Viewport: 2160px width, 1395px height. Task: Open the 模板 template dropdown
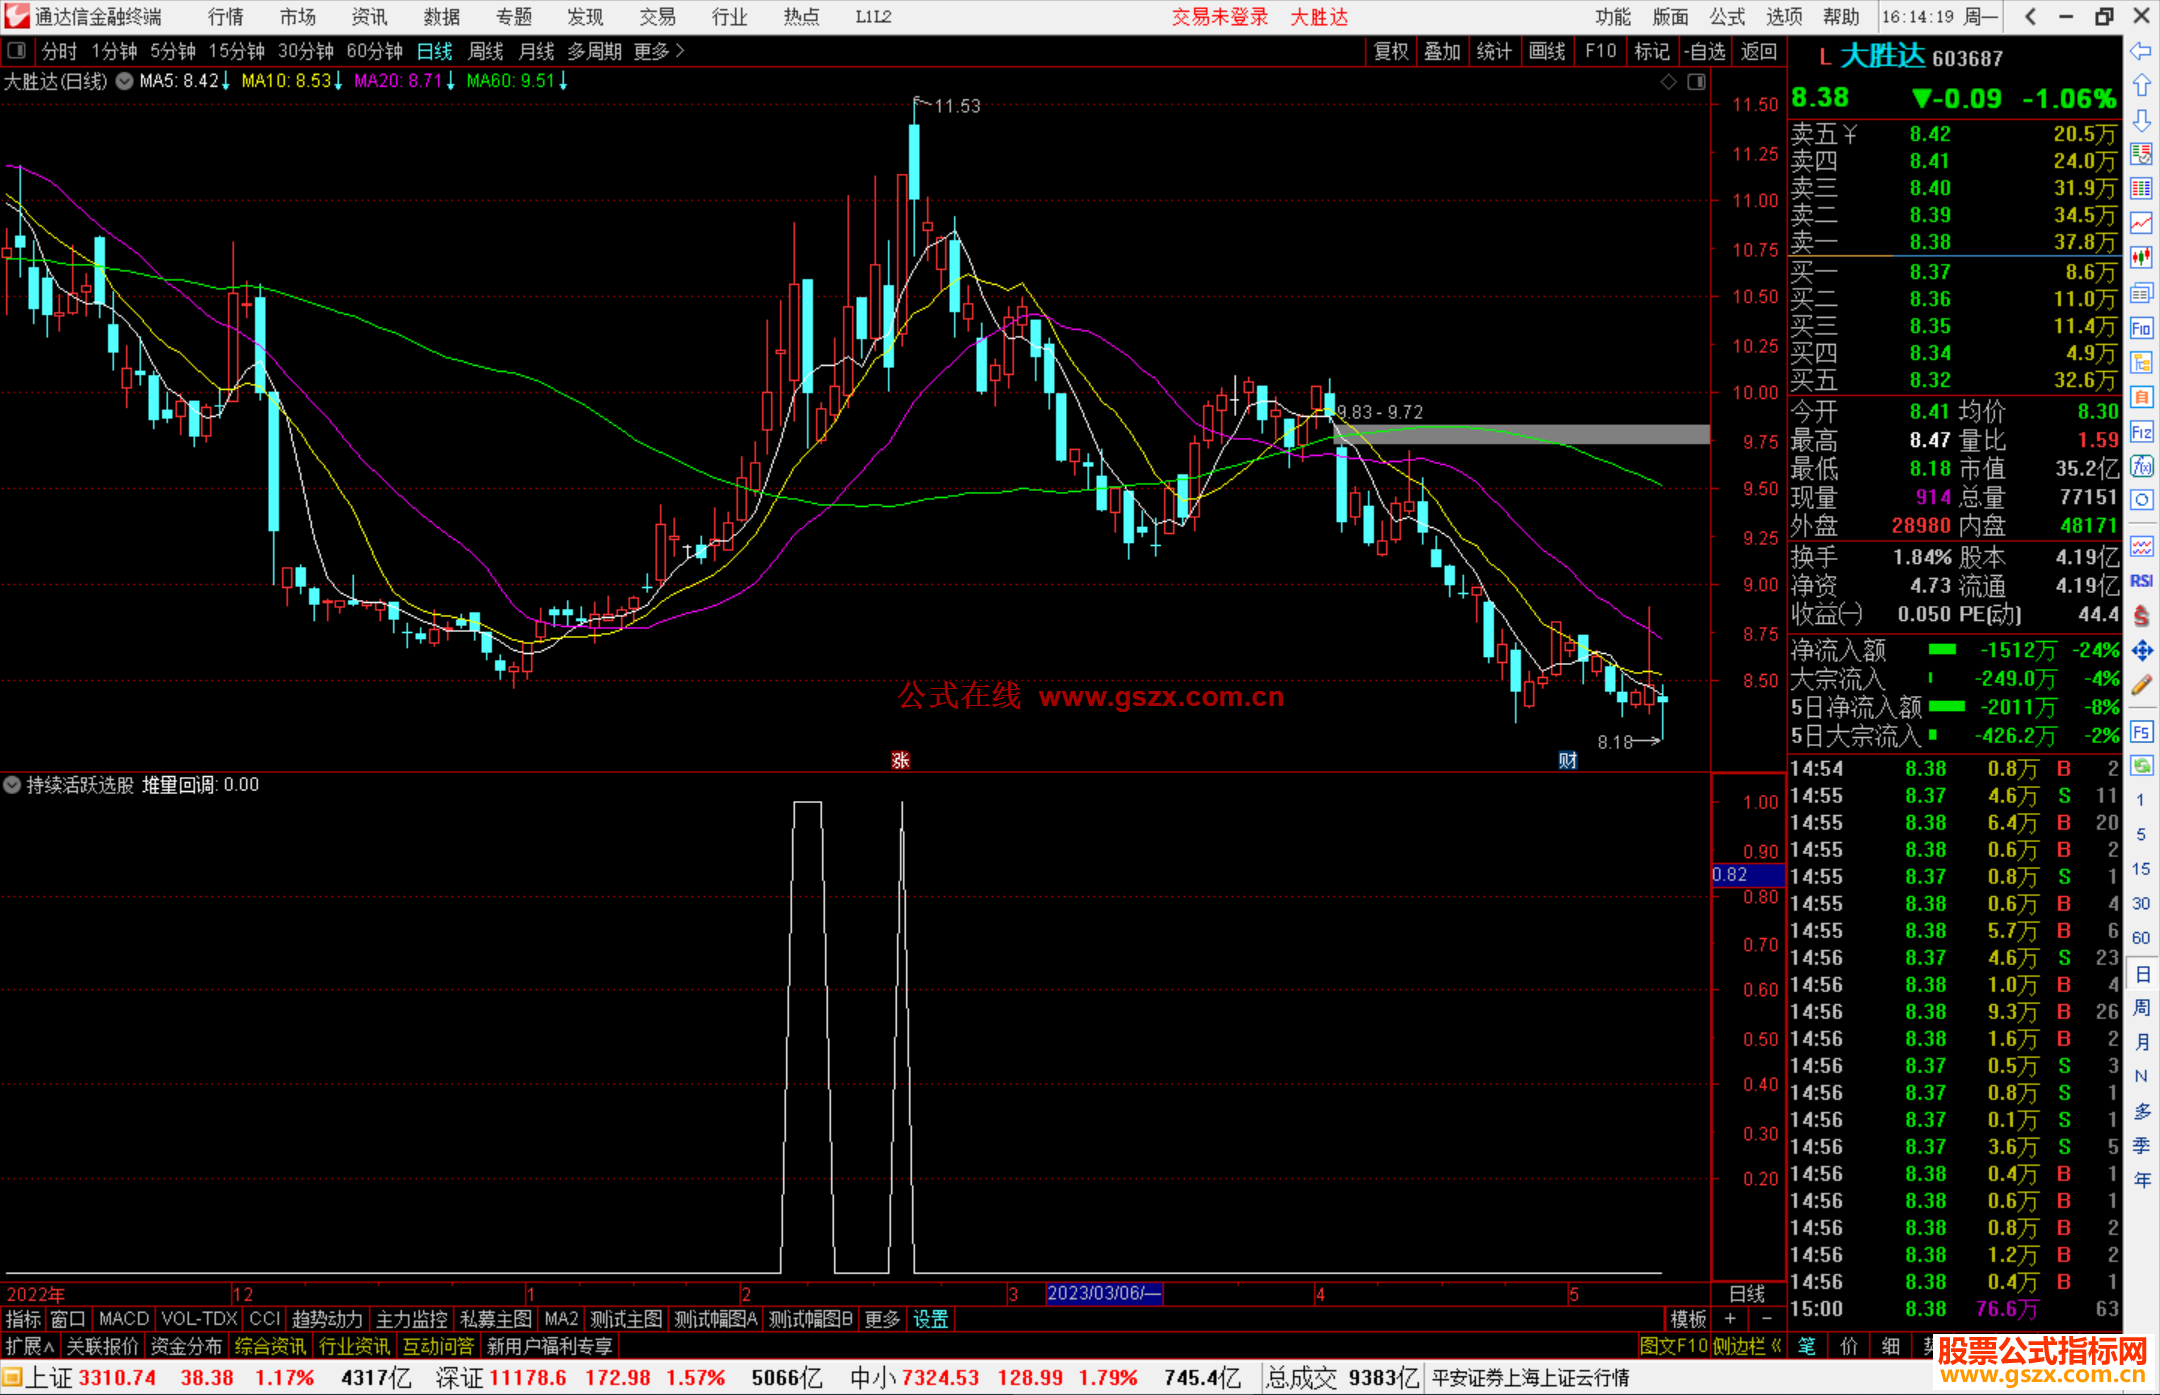tap(1688, 1319)
